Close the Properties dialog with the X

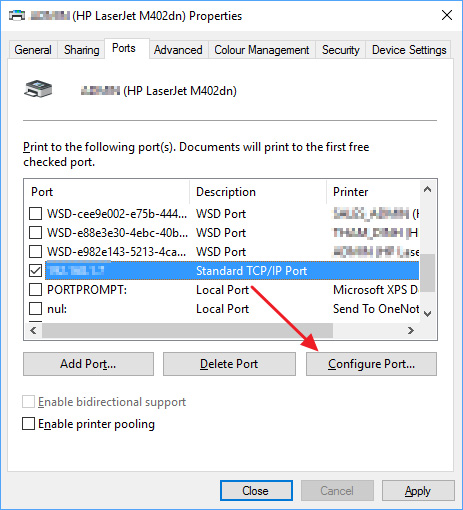point(447,15)
